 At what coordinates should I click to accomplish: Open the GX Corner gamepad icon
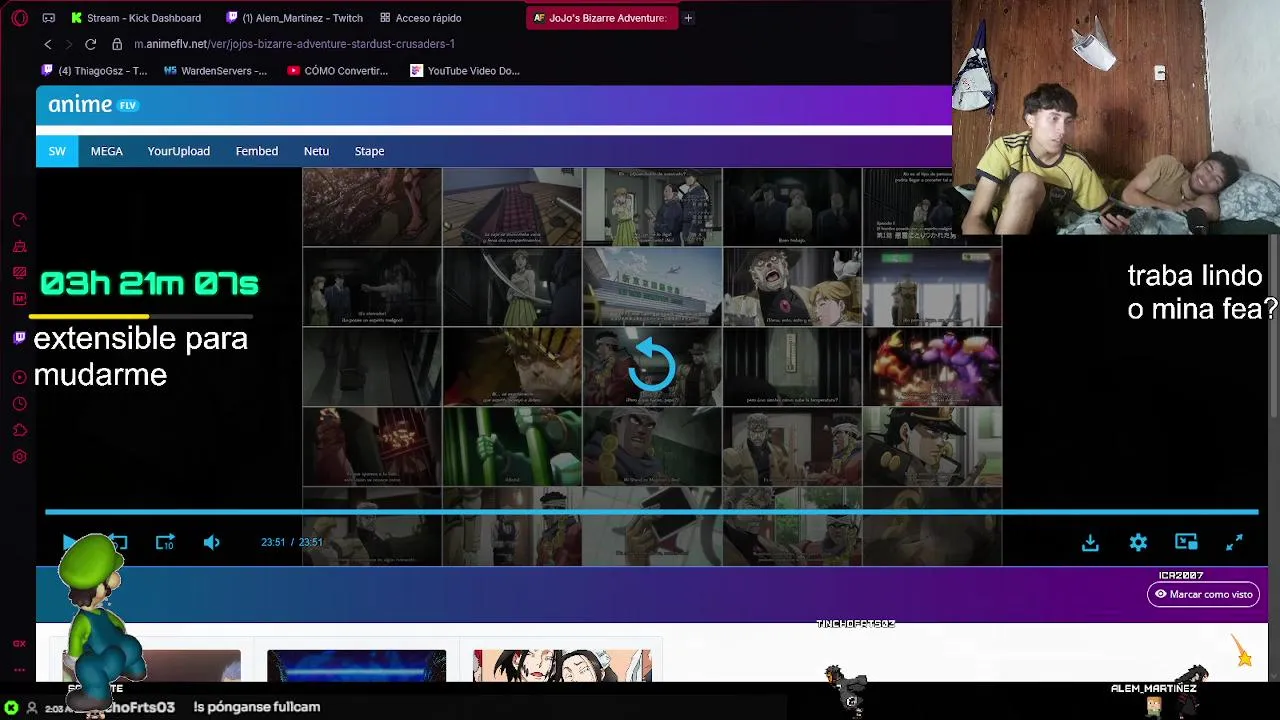49,18
